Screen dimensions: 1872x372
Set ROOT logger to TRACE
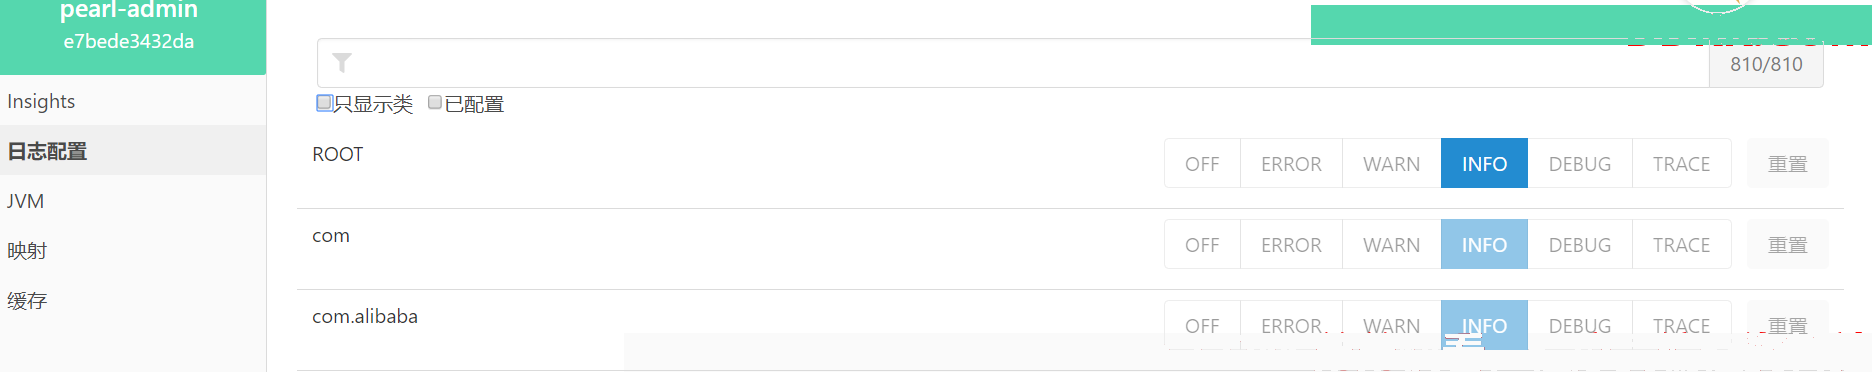click(1681, 163)
